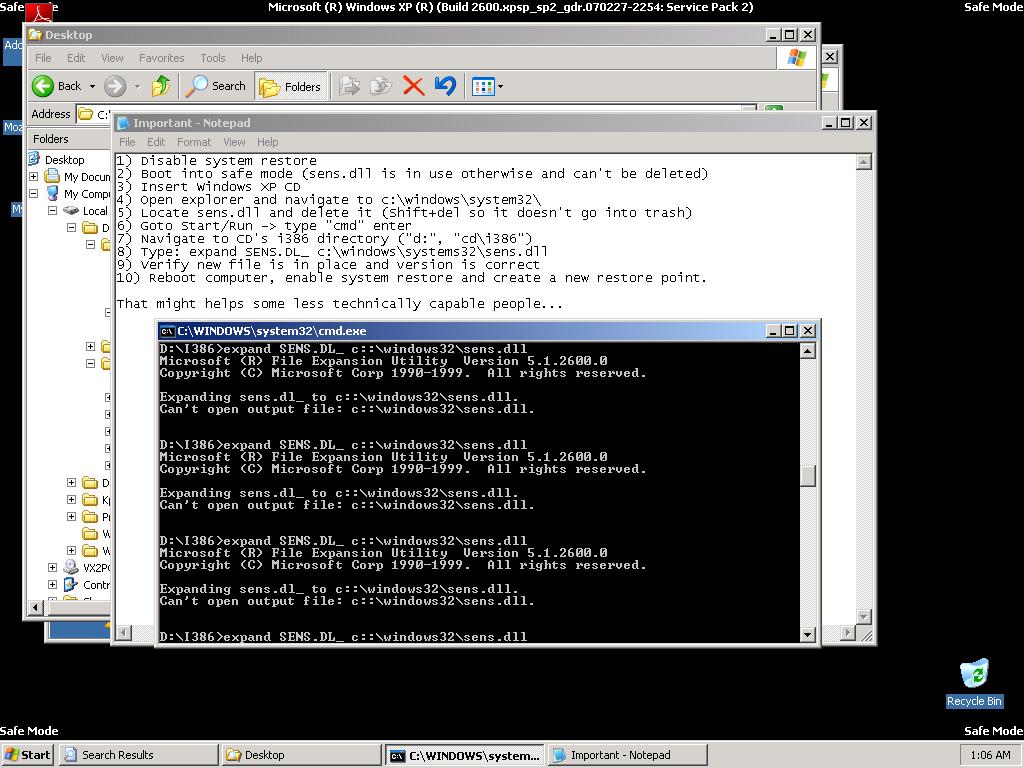Click the cmd.exe title bar icon
This screenshot has height=768, width=1024.
point(167,331)
